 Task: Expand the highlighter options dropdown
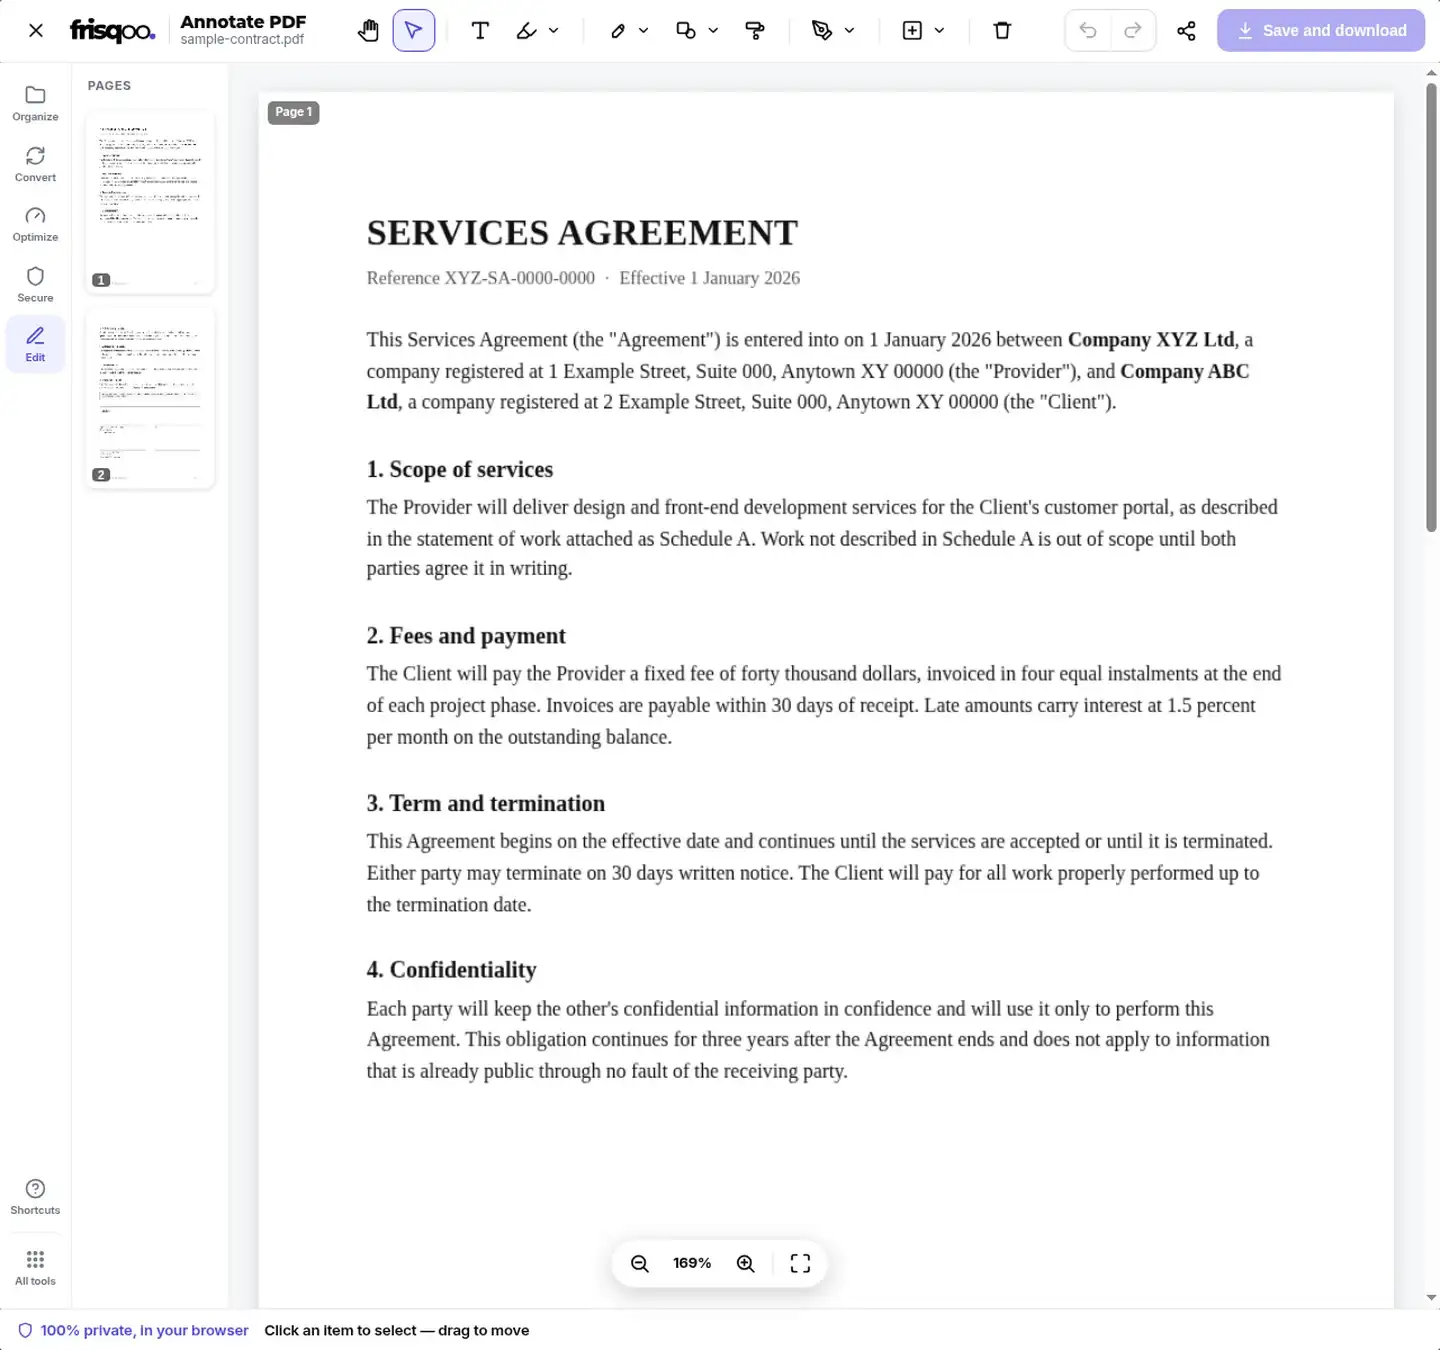tap(554, 31)
